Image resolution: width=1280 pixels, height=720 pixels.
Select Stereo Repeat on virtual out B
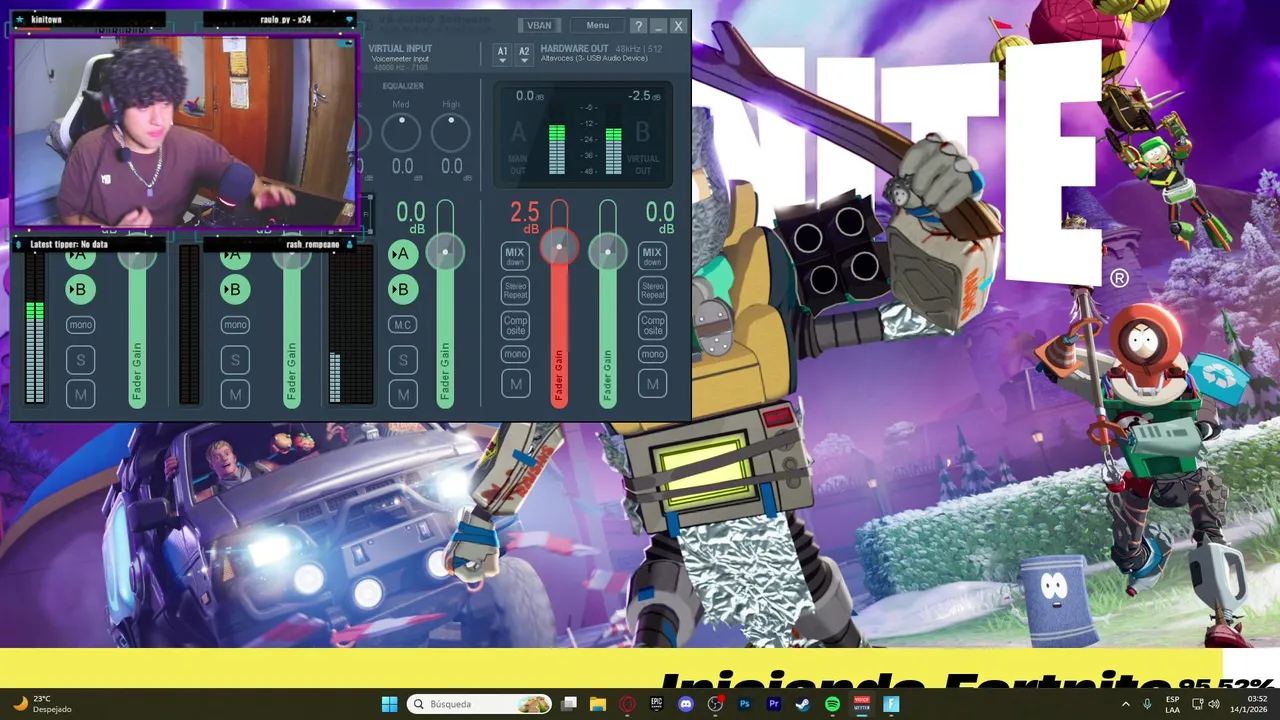click(x=652, y=291)
